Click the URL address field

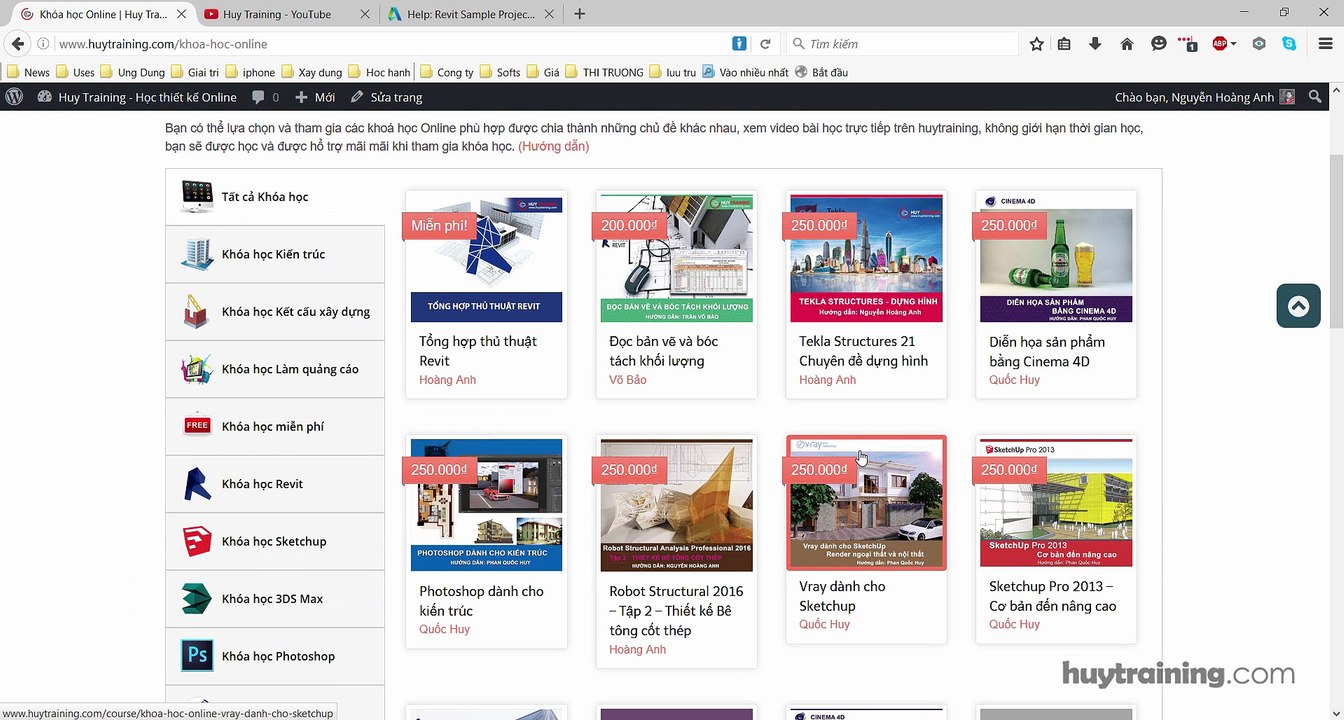pos(392,44)
